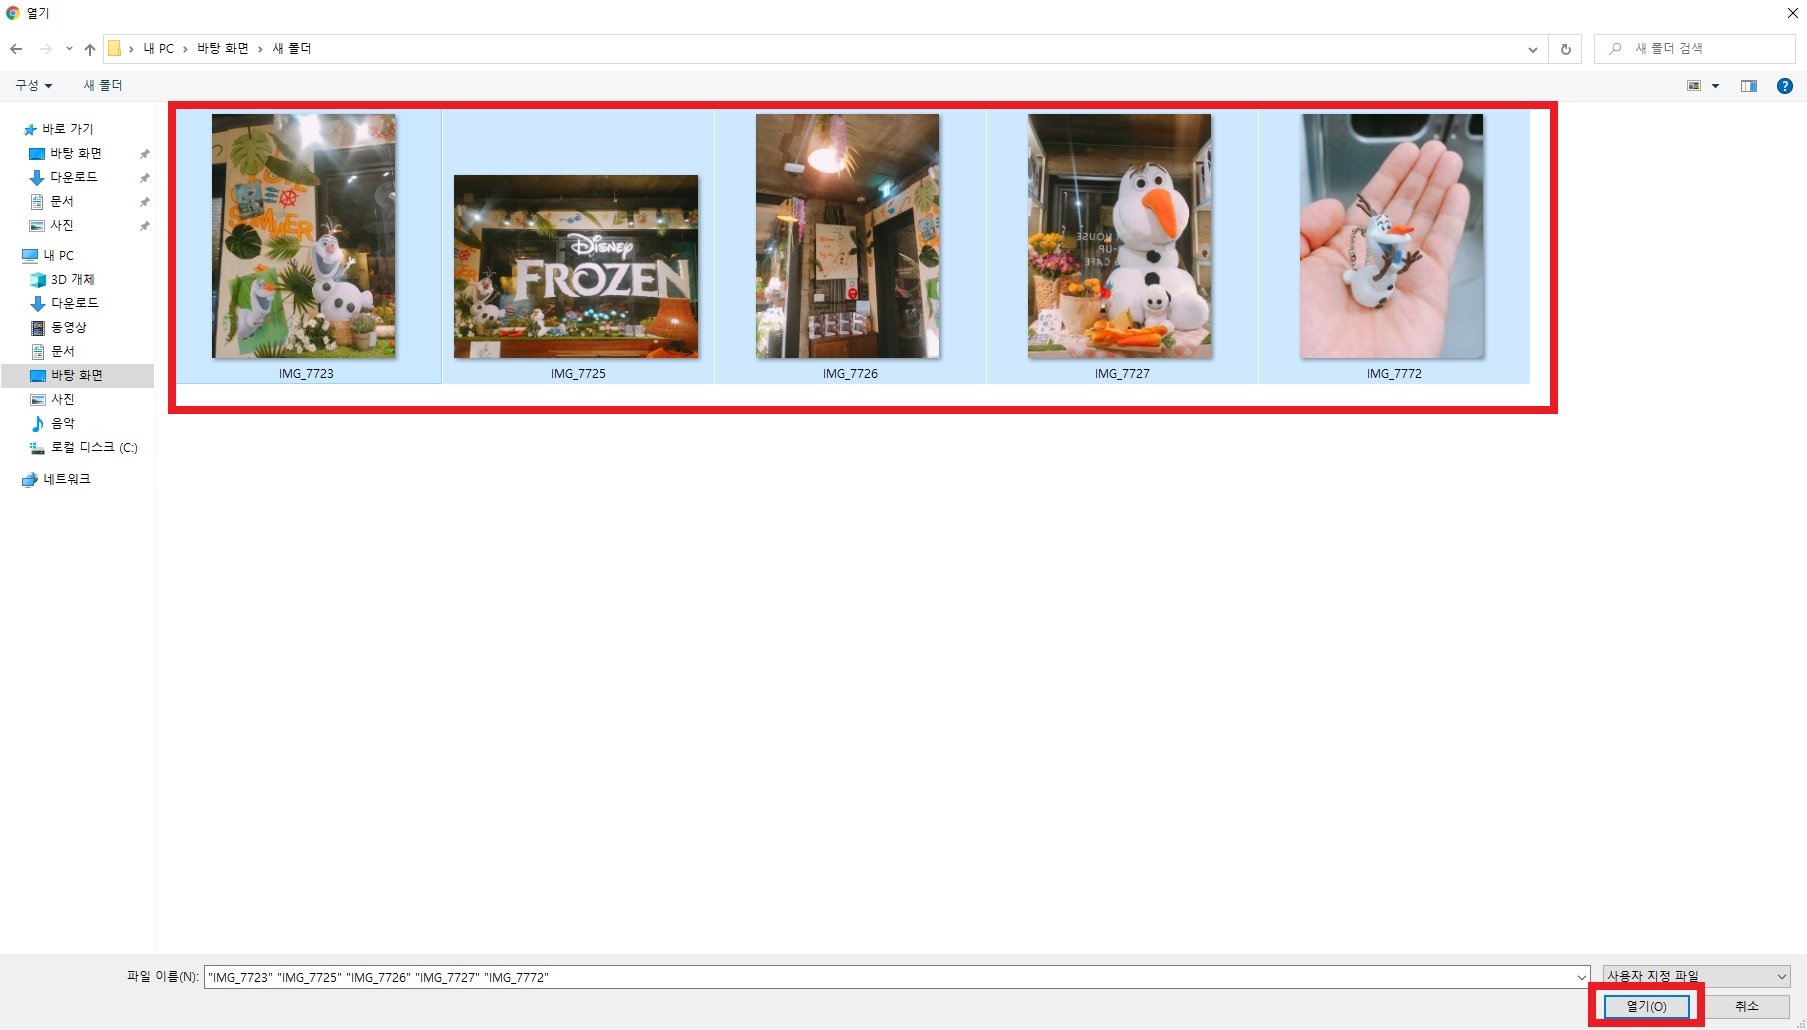Screen dimensions: 1807x1030
Task: Open '동영상' videos folder
Action: pyautogui.click(x=68, y=327)
